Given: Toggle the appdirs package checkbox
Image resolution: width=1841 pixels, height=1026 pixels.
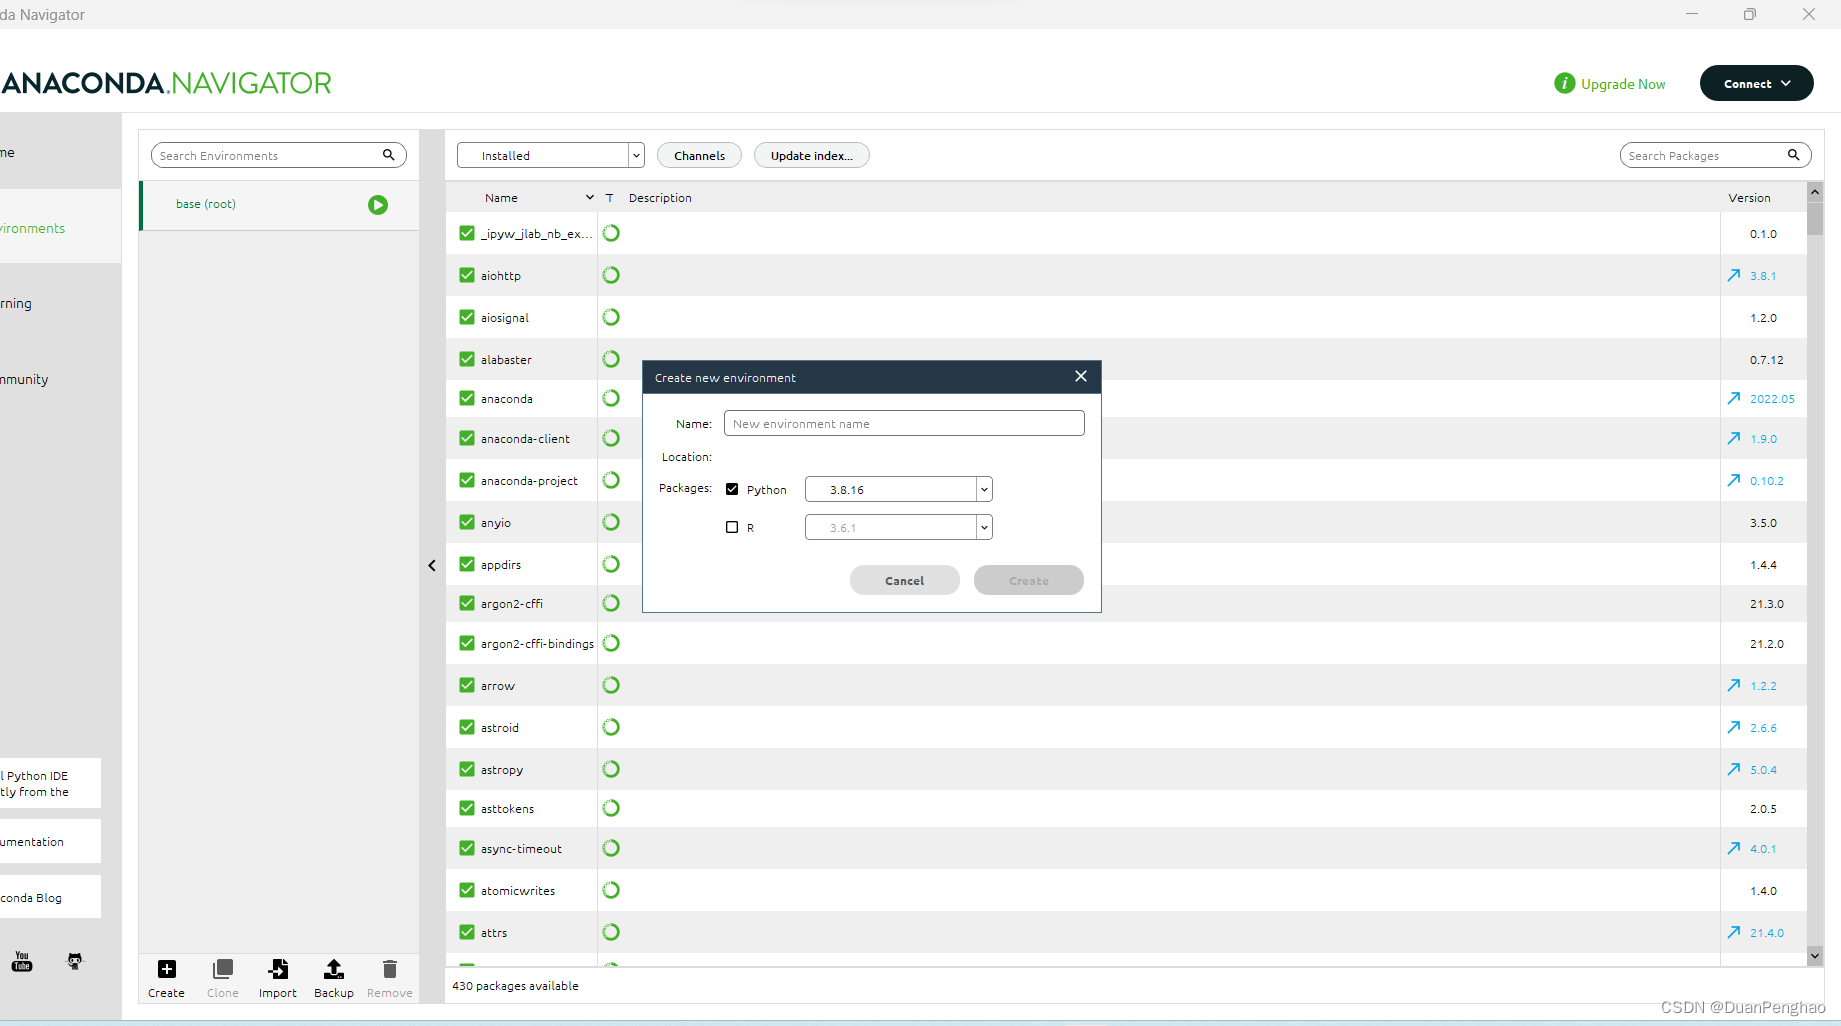Looking at the screenshot, I should (x=467, y=564).
